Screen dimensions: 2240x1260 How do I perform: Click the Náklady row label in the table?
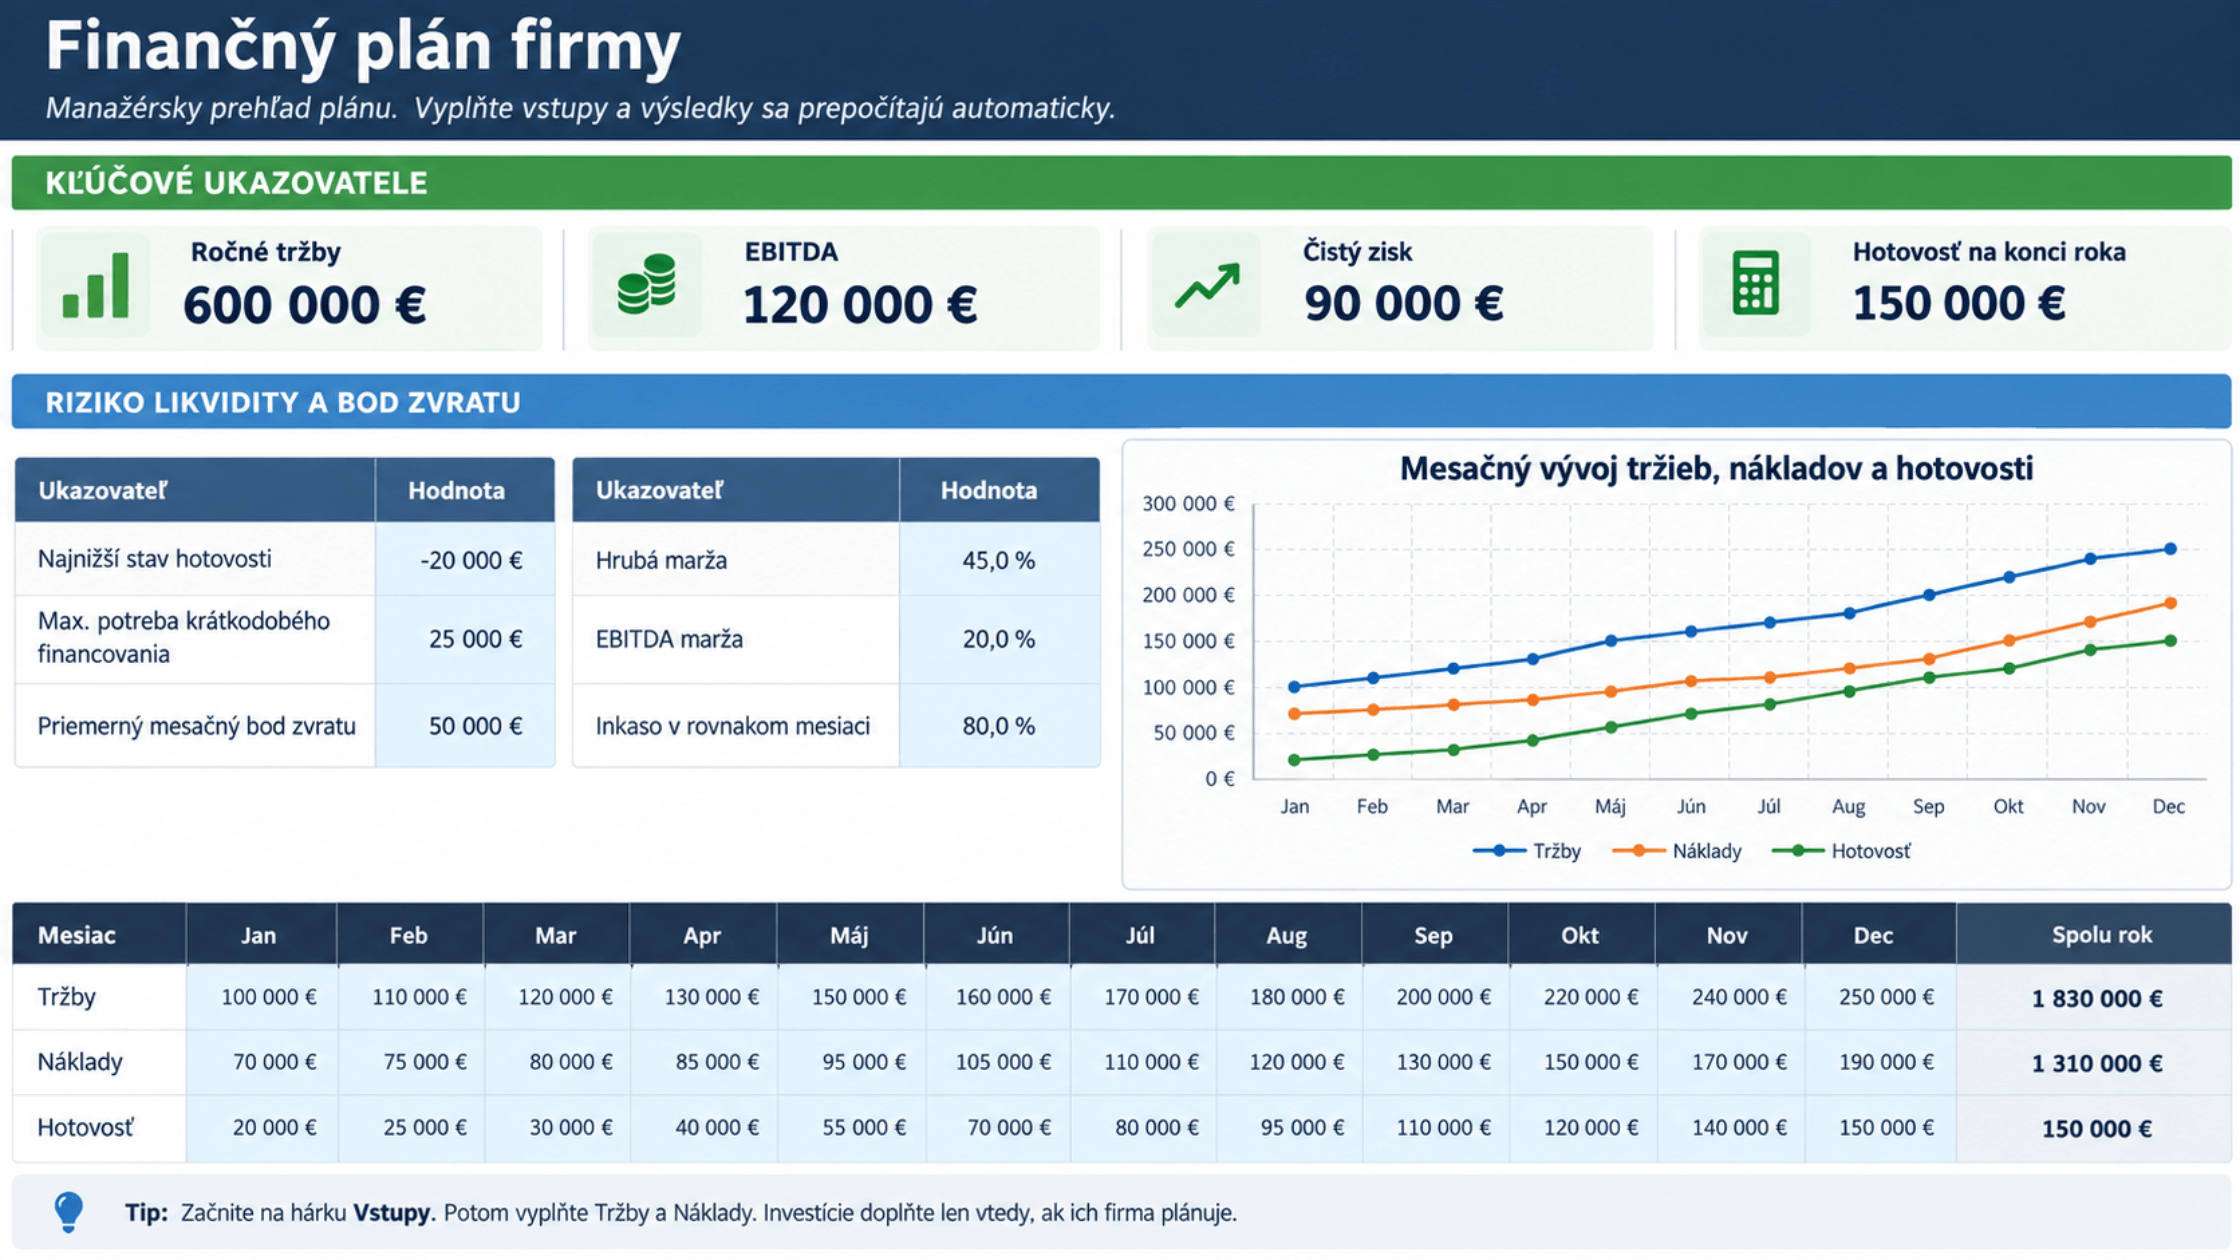click(x=80, y=1062)
